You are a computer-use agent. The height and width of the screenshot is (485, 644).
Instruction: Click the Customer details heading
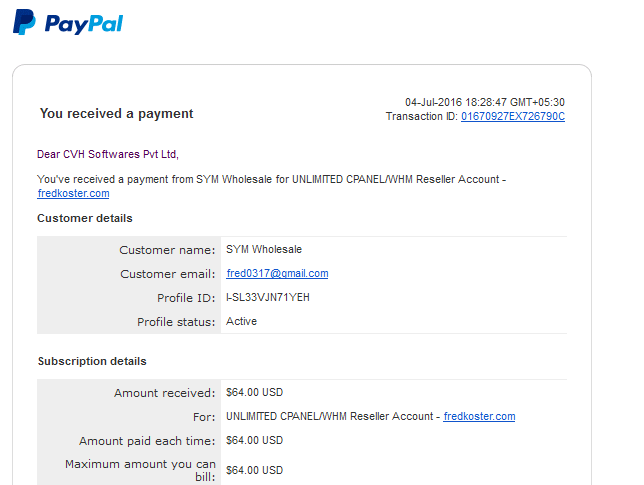pyautogui.click(x=85, y=218)
